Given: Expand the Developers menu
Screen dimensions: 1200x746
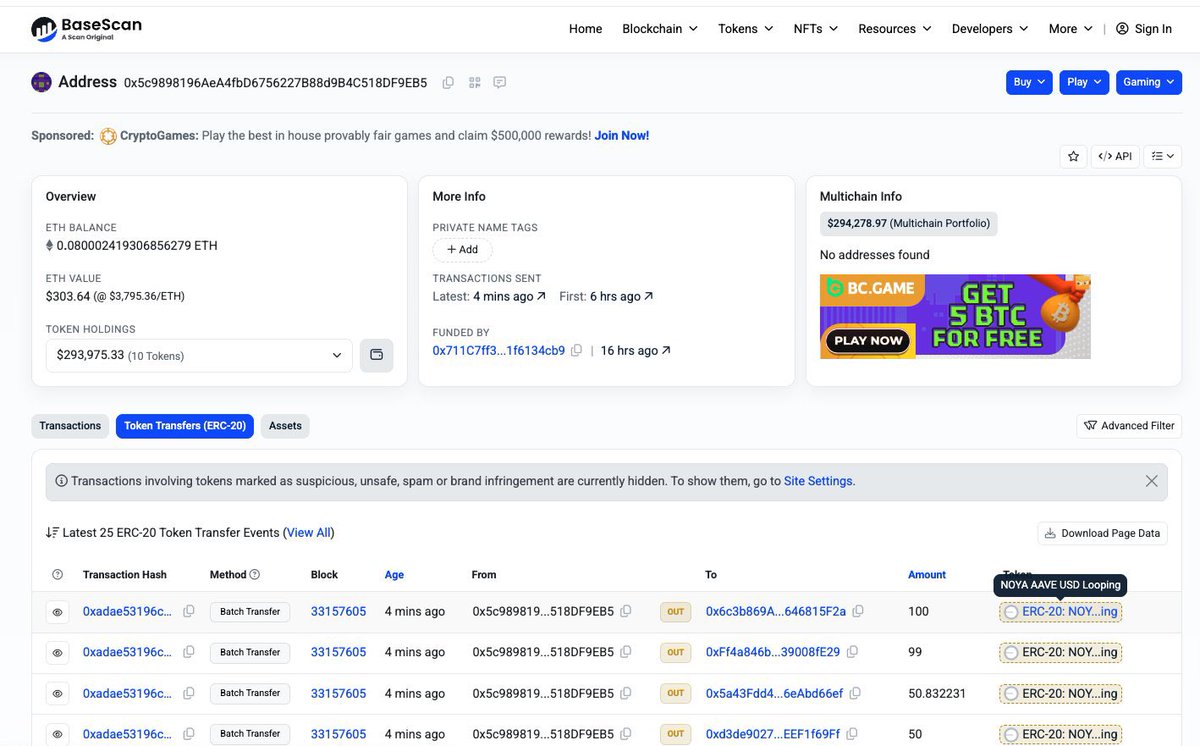Looking at the screenshot, I should coord(990,29).
